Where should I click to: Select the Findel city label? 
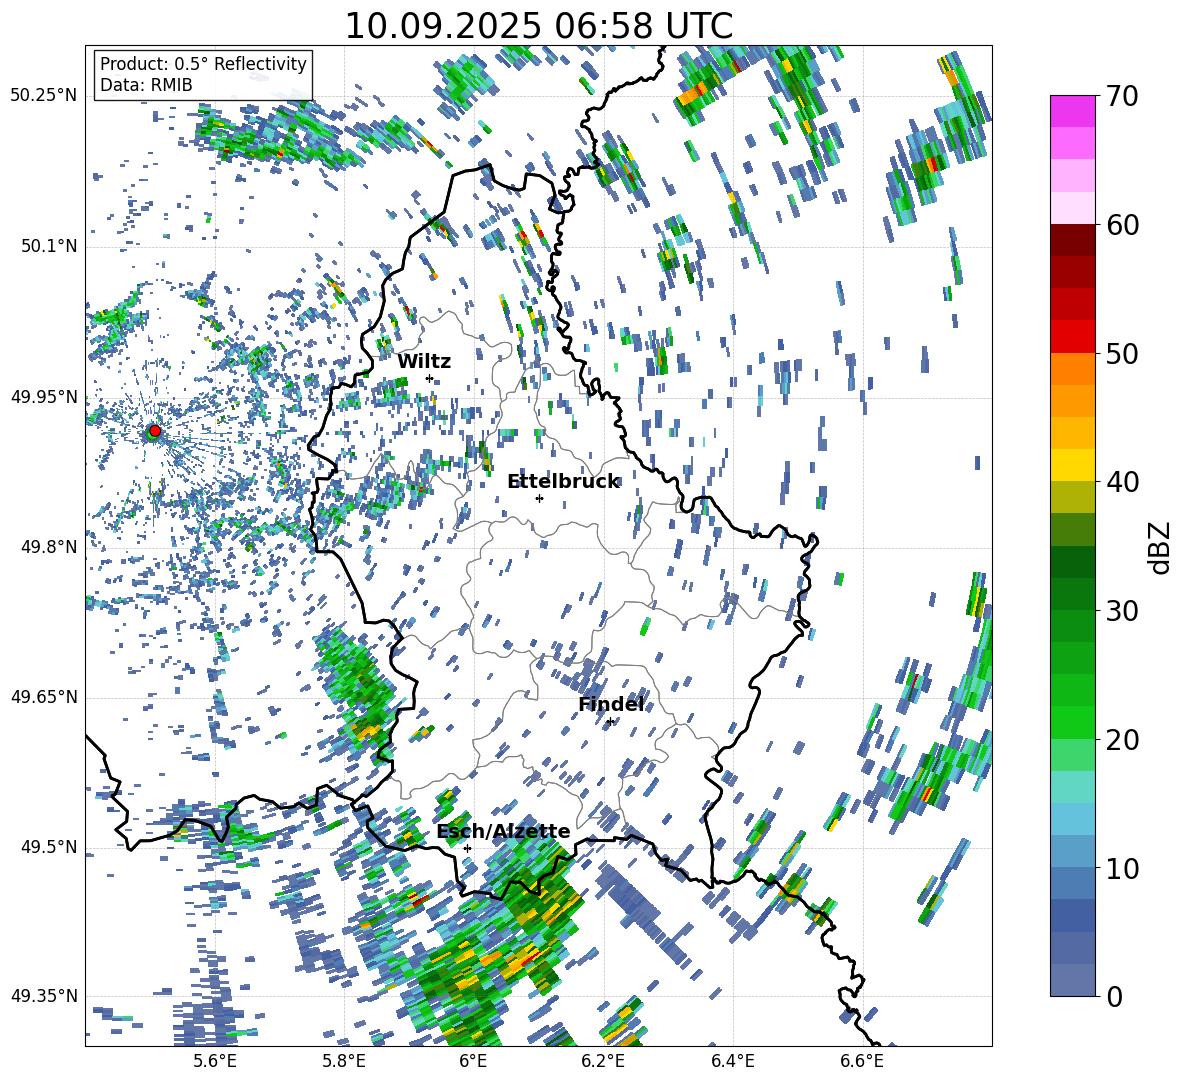[611, 704]
